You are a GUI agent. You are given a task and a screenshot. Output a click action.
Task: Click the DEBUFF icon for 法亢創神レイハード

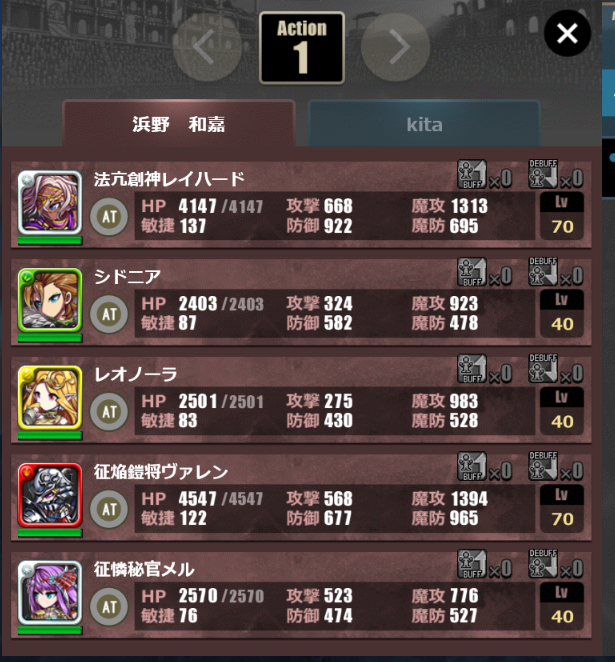point(543,174)
